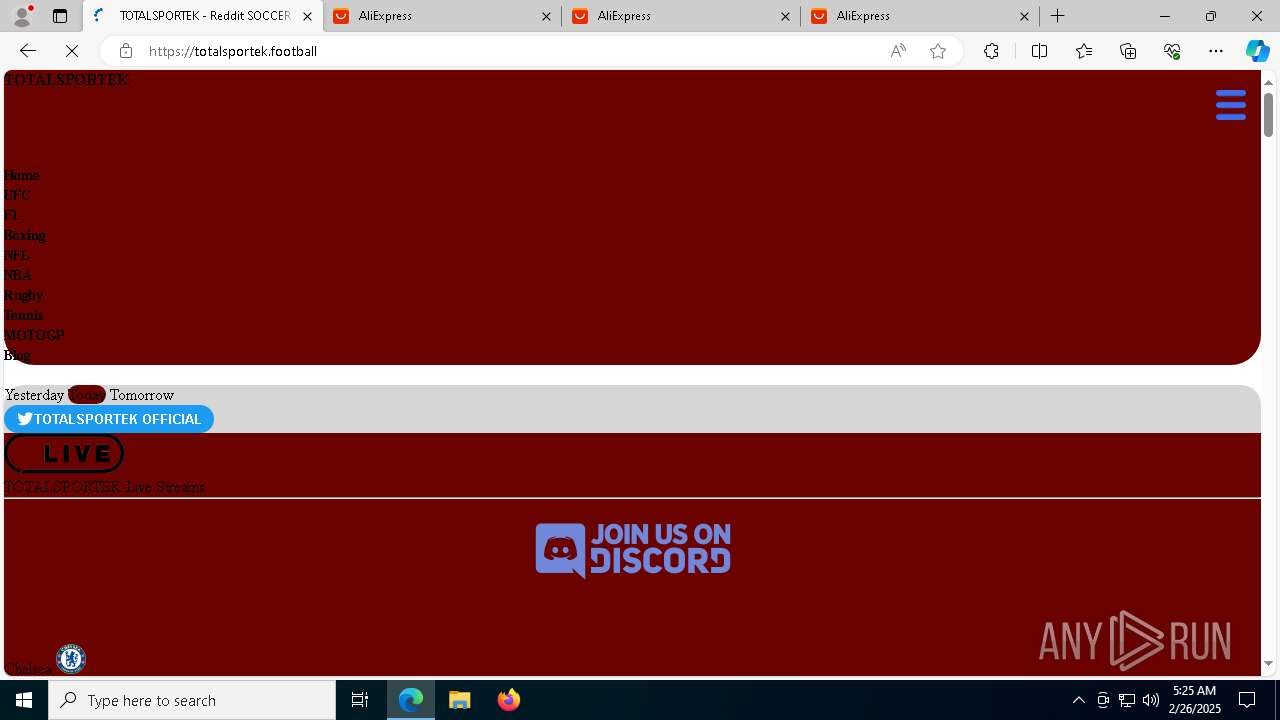Open the Boxing nav link

25,235
